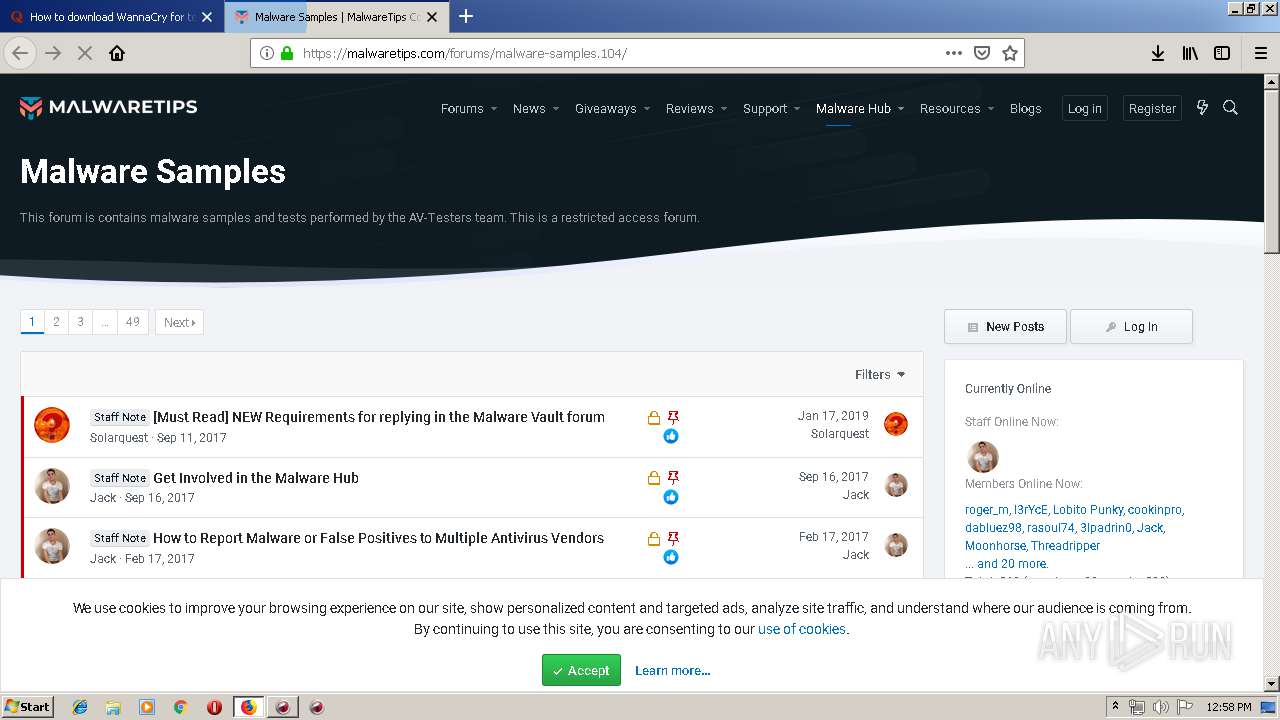The width and height of the screenshot is (1280, 720).
Task: Go to the Firefox home page icon
Action: (x=117, y=53)
